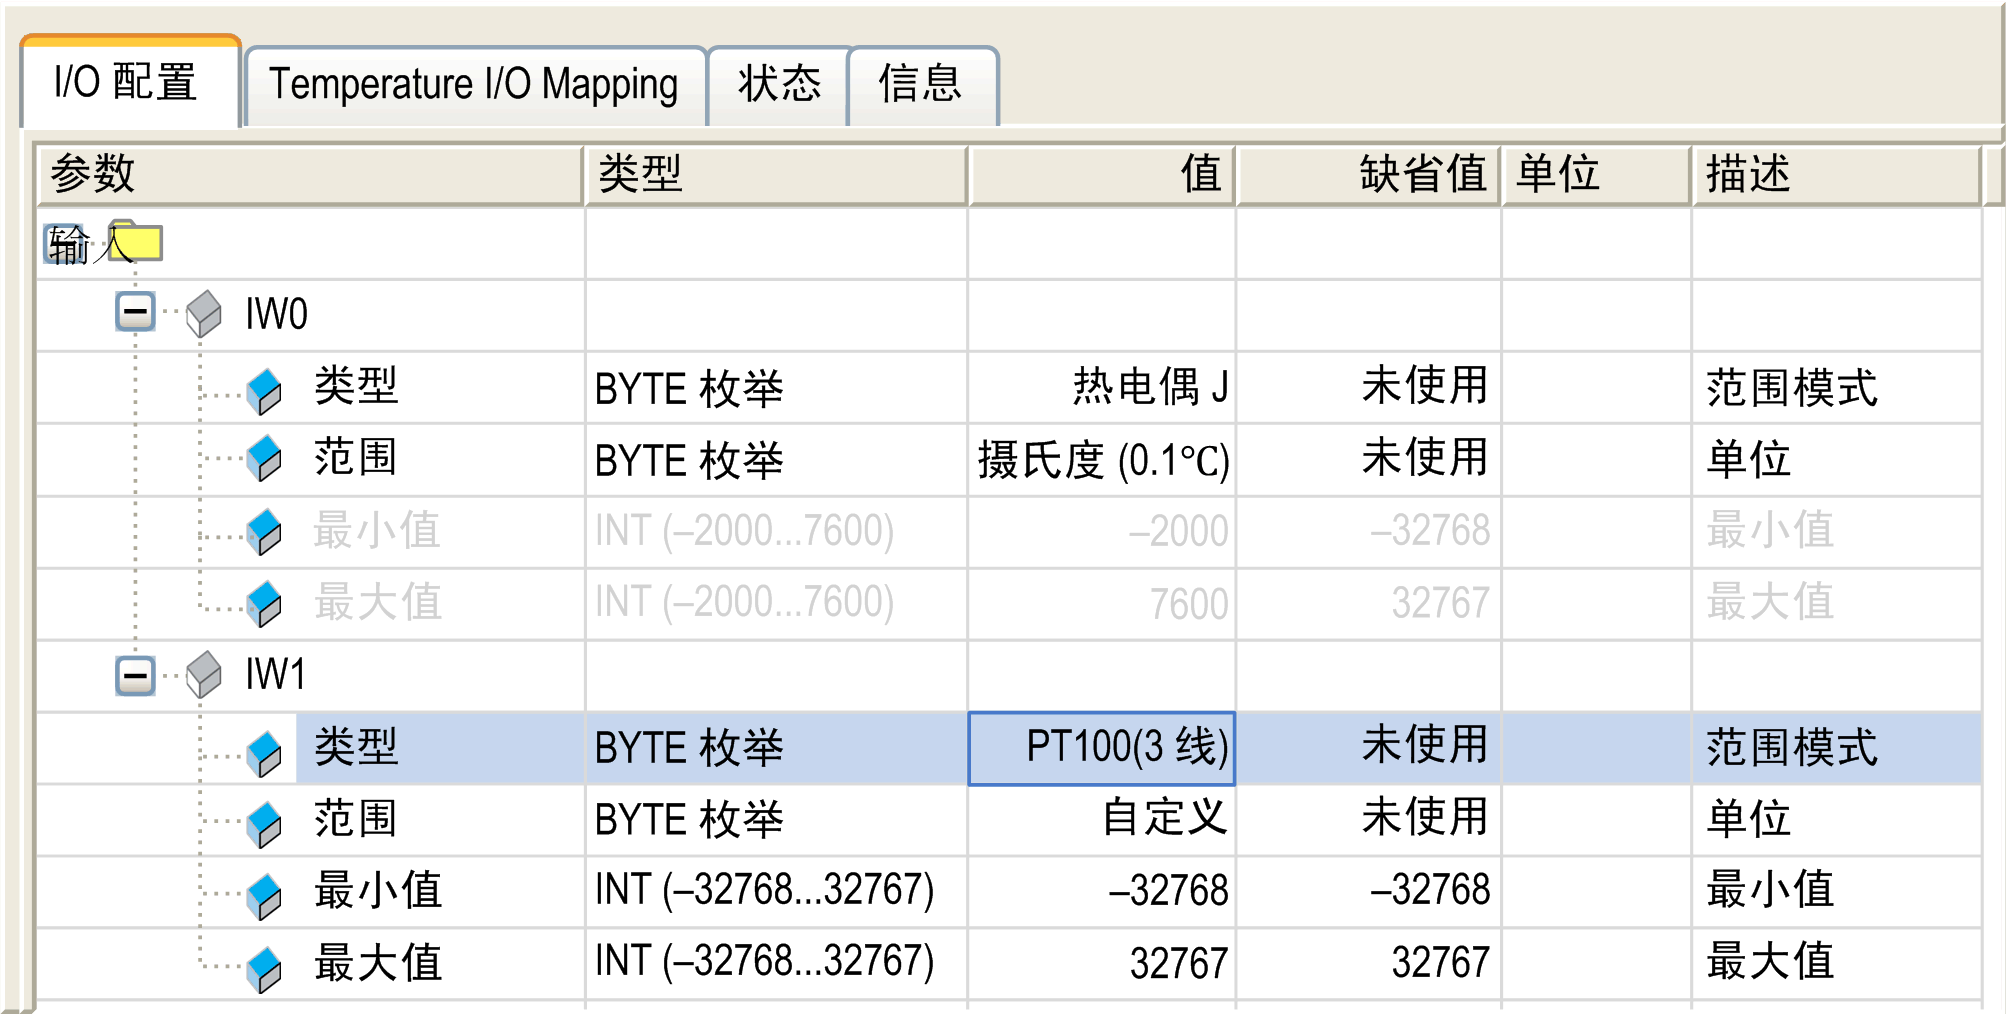This screenshot has height=1017, width=2006.
Task: Click the blue parameter icon for IW1 最大值
Action: tap(265, 967)
